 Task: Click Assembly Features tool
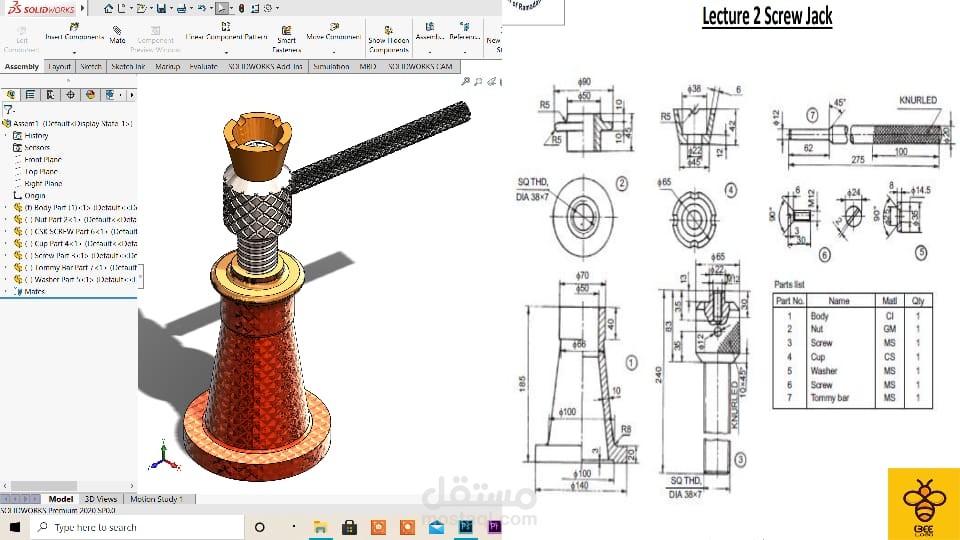(x=429, y=32)
